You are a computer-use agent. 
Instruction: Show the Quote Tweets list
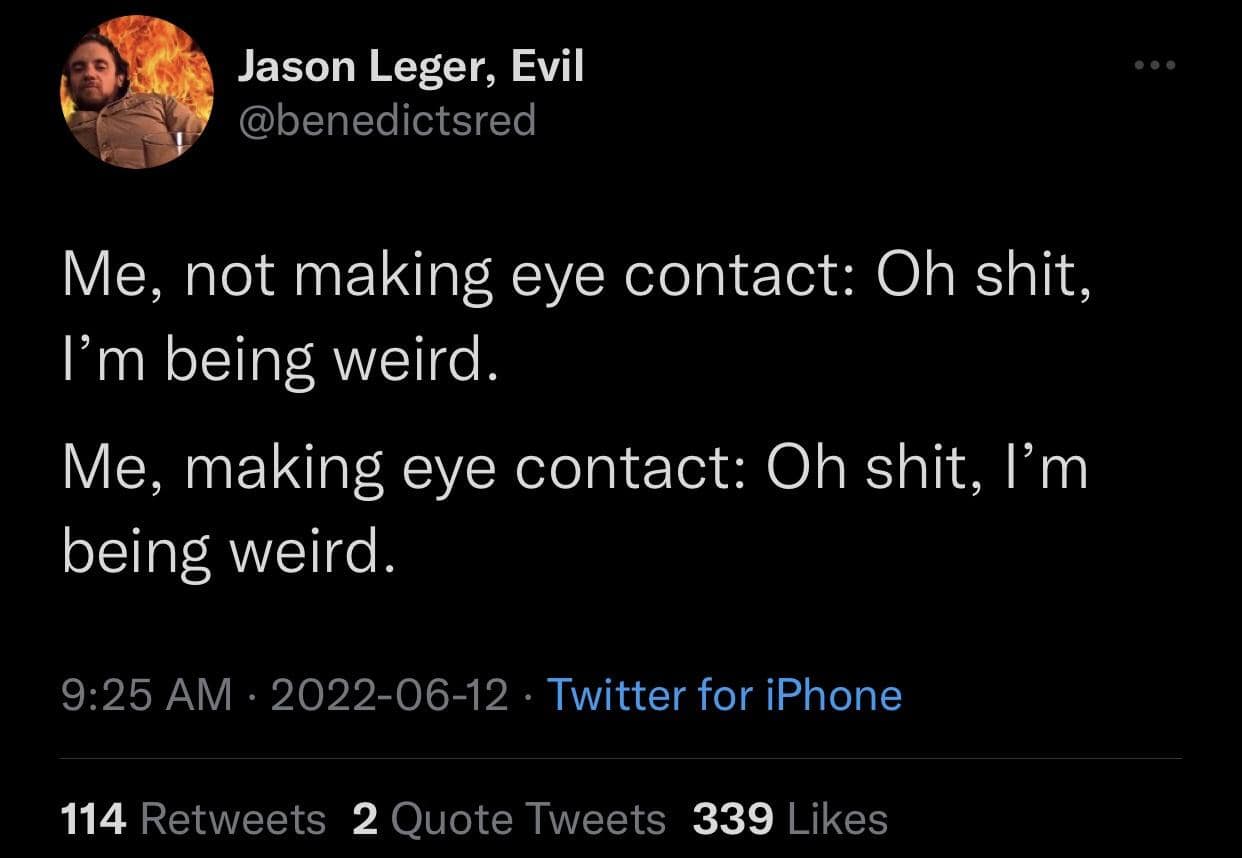tap(528, 820)
